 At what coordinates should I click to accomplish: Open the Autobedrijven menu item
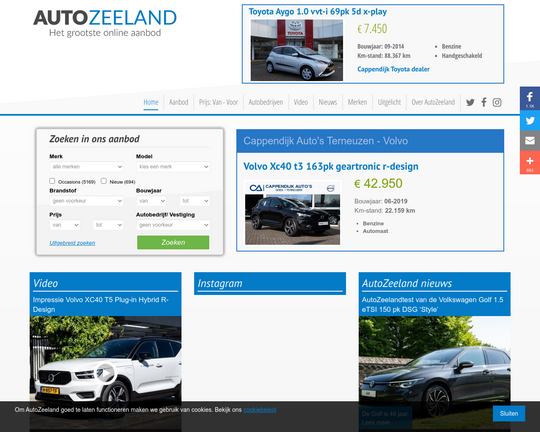266,102
